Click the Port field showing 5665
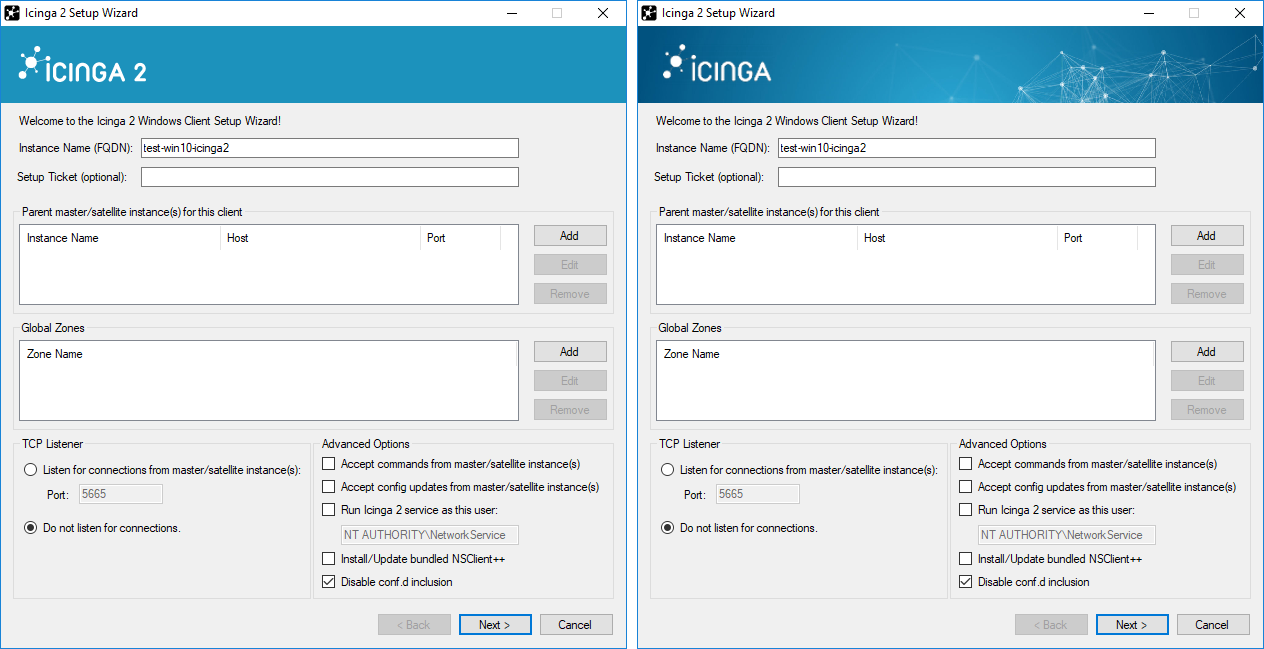 [120, 493]
